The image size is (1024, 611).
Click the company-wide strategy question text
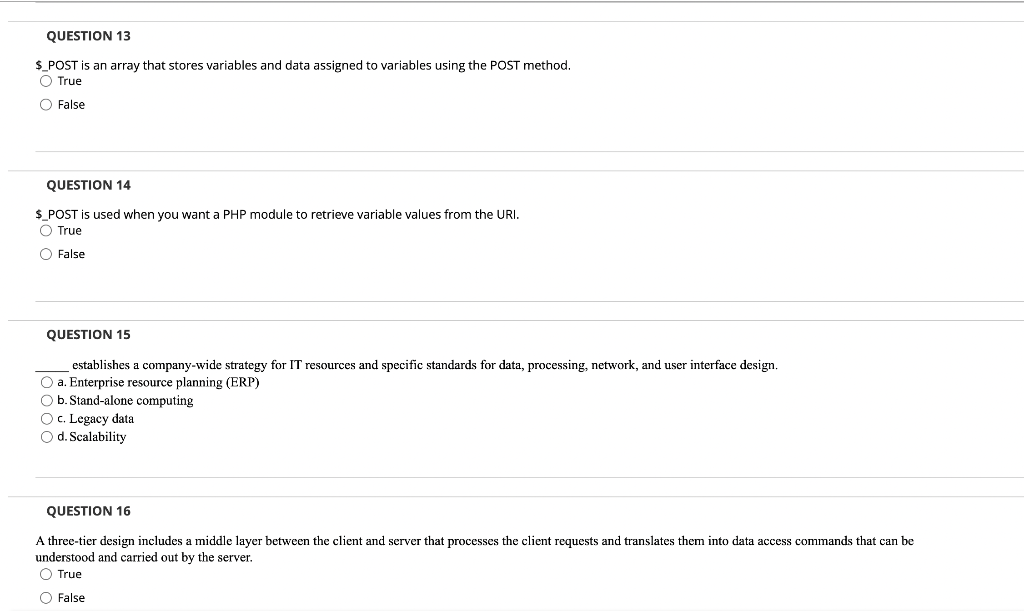pyautogui.click(x=408, y=364)
